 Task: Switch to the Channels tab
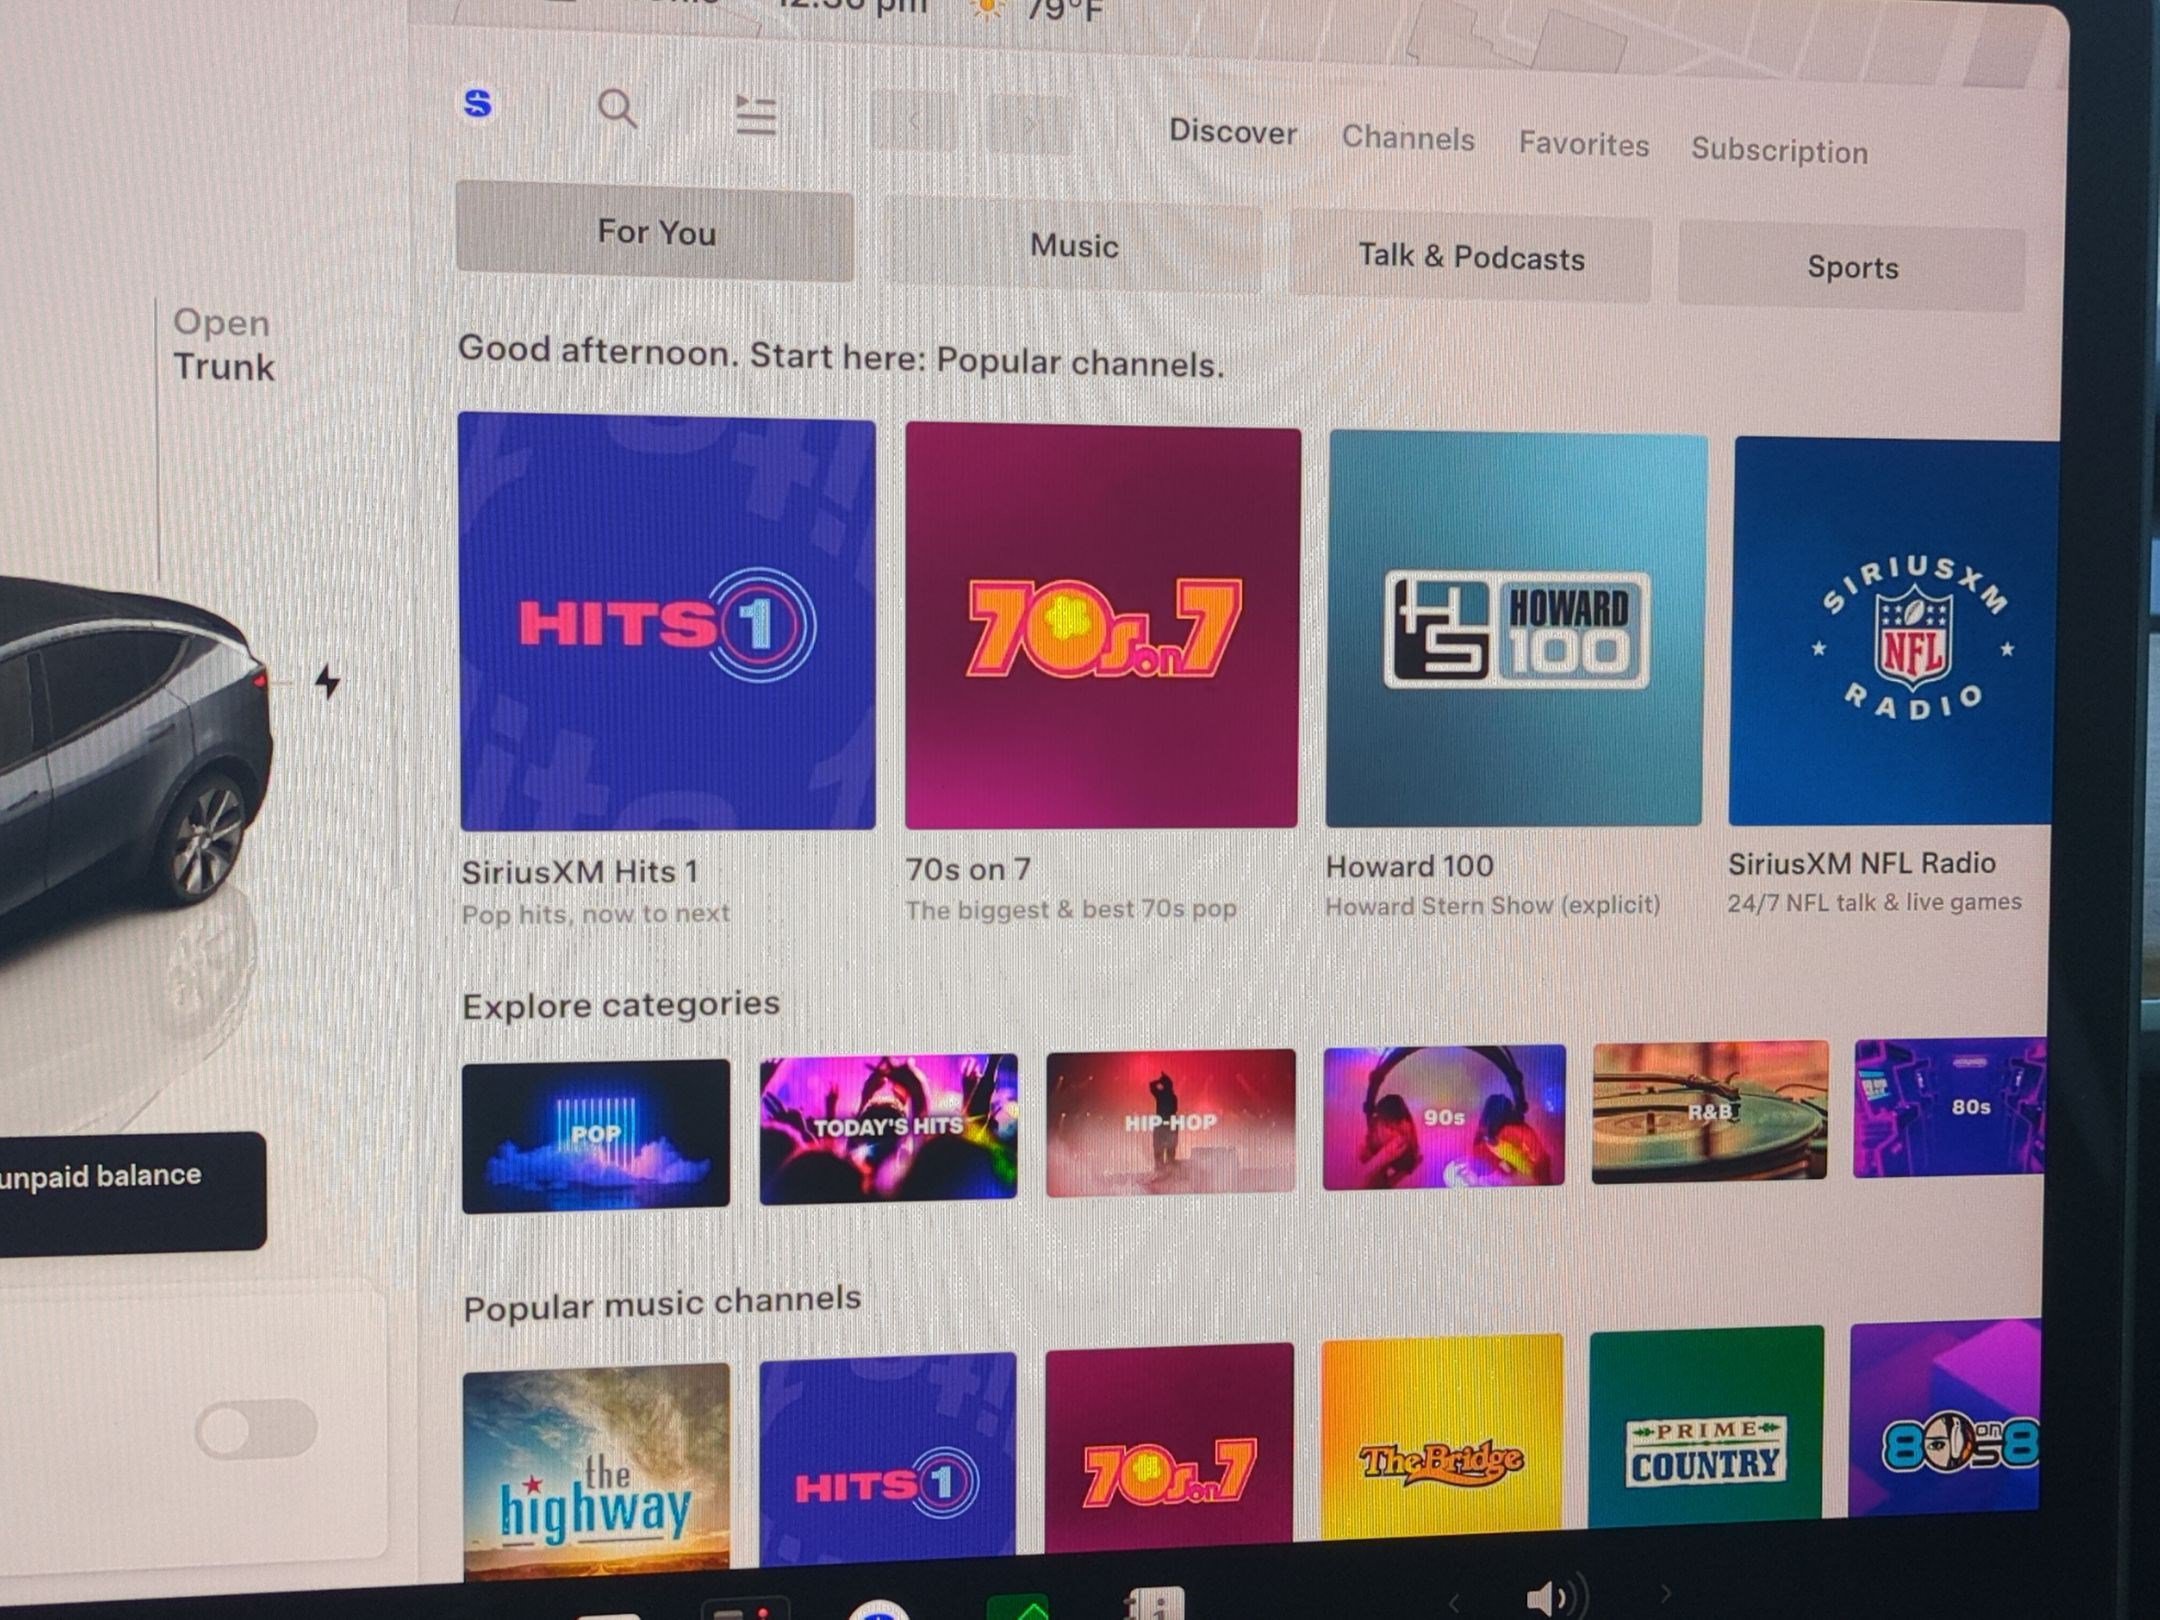click(1408, 138)
